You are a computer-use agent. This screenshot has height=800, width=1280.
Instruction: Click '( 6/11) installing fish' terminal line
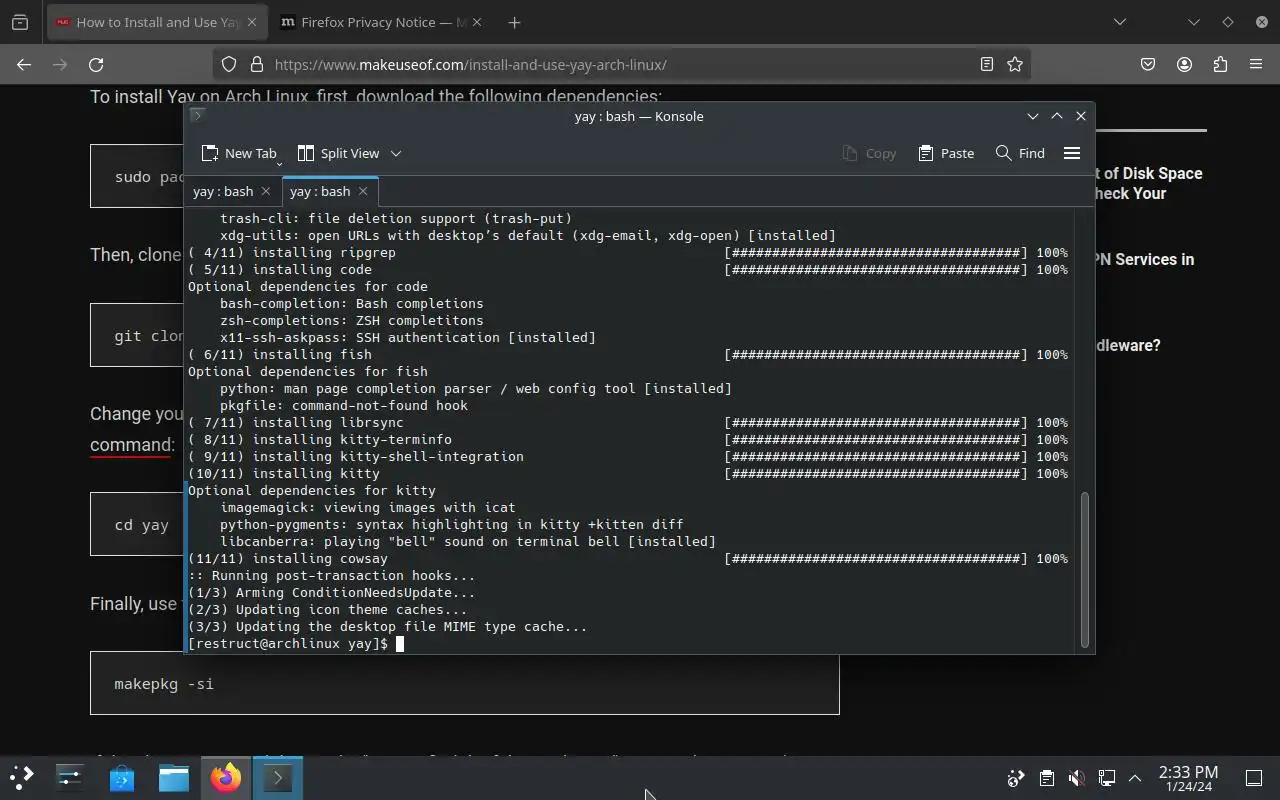pos(280,354)
